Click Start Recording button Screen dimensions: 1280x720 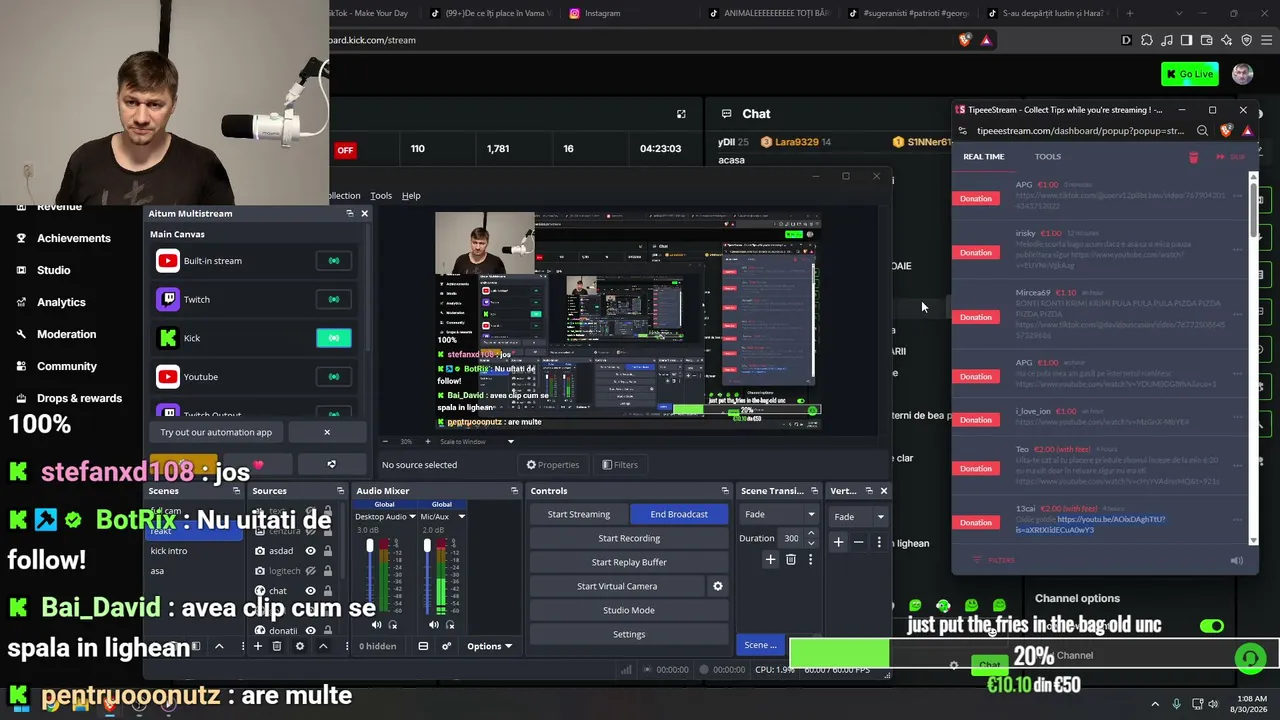pos(629,538)
